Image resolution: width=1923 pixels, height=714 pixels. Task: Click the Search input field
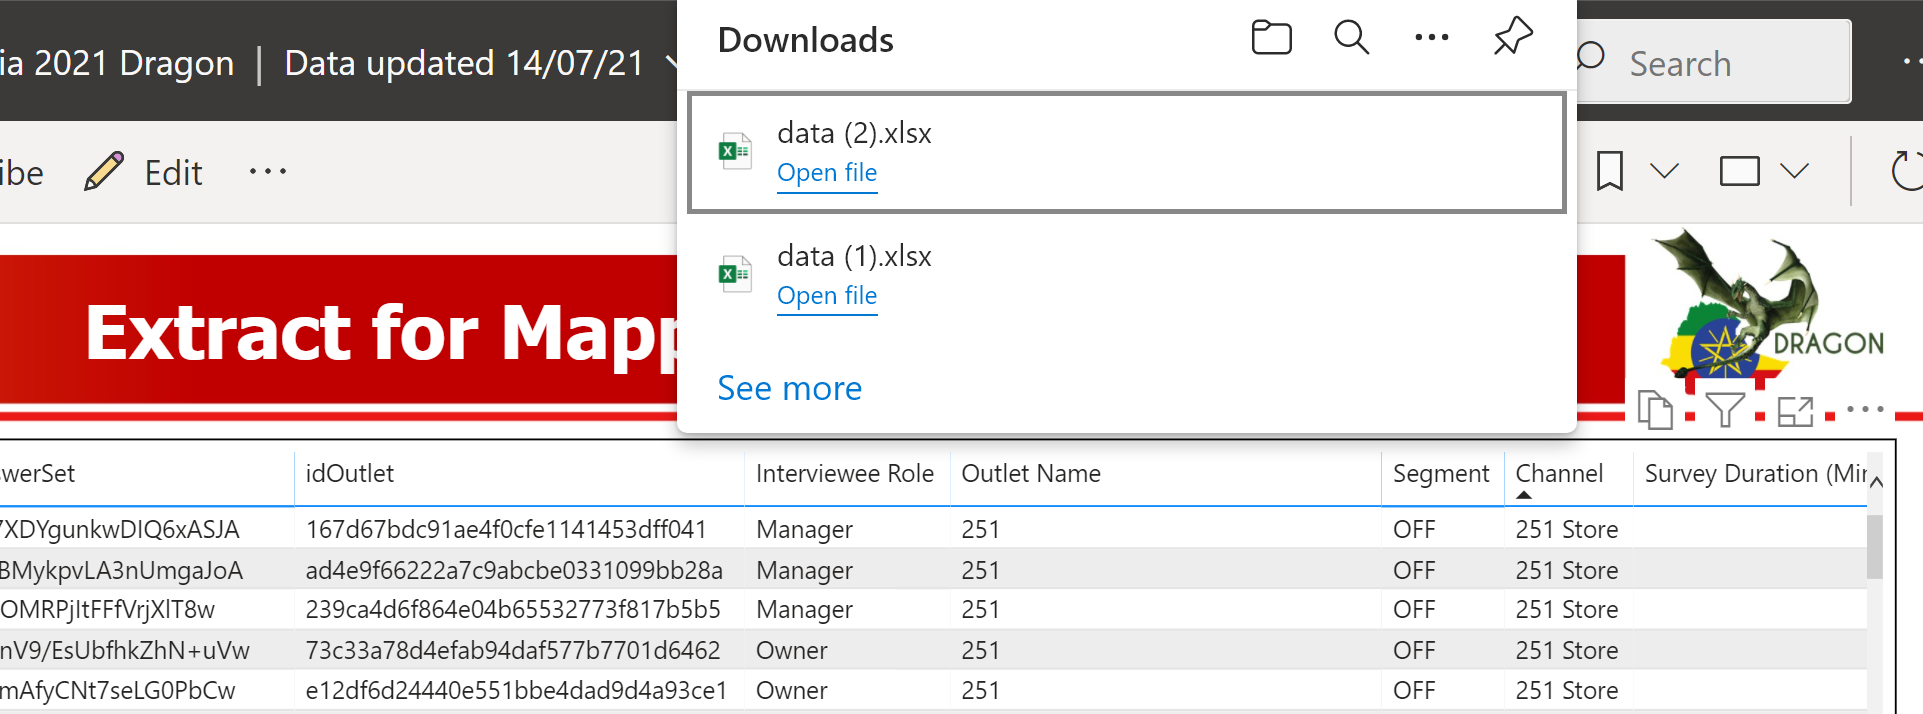point(1713,62)
